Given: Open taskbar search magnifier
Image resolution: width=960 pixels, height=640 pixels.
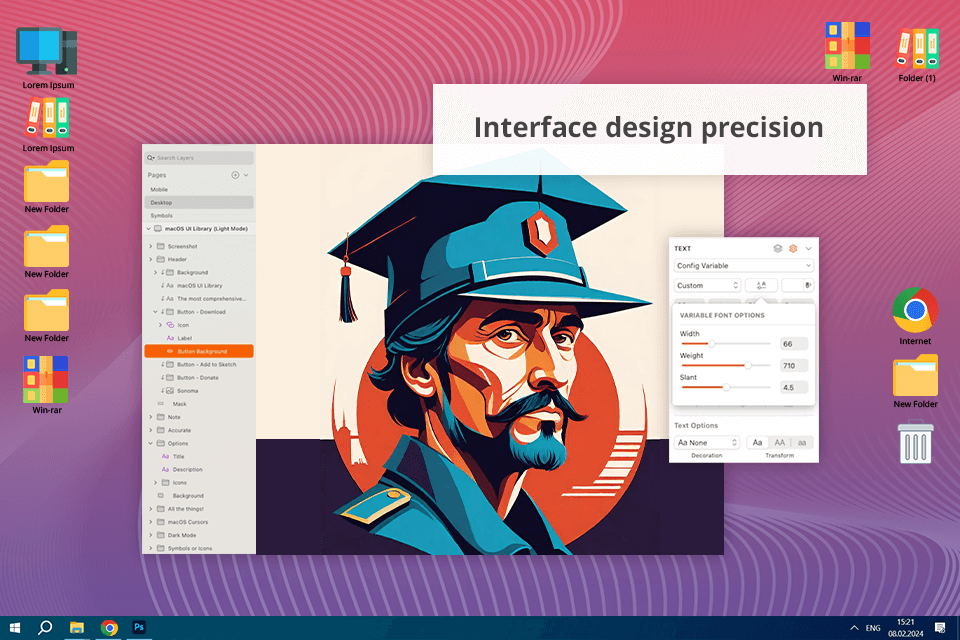Looking at the screenshot, I should pyautogui.click(x=45, y=628).
